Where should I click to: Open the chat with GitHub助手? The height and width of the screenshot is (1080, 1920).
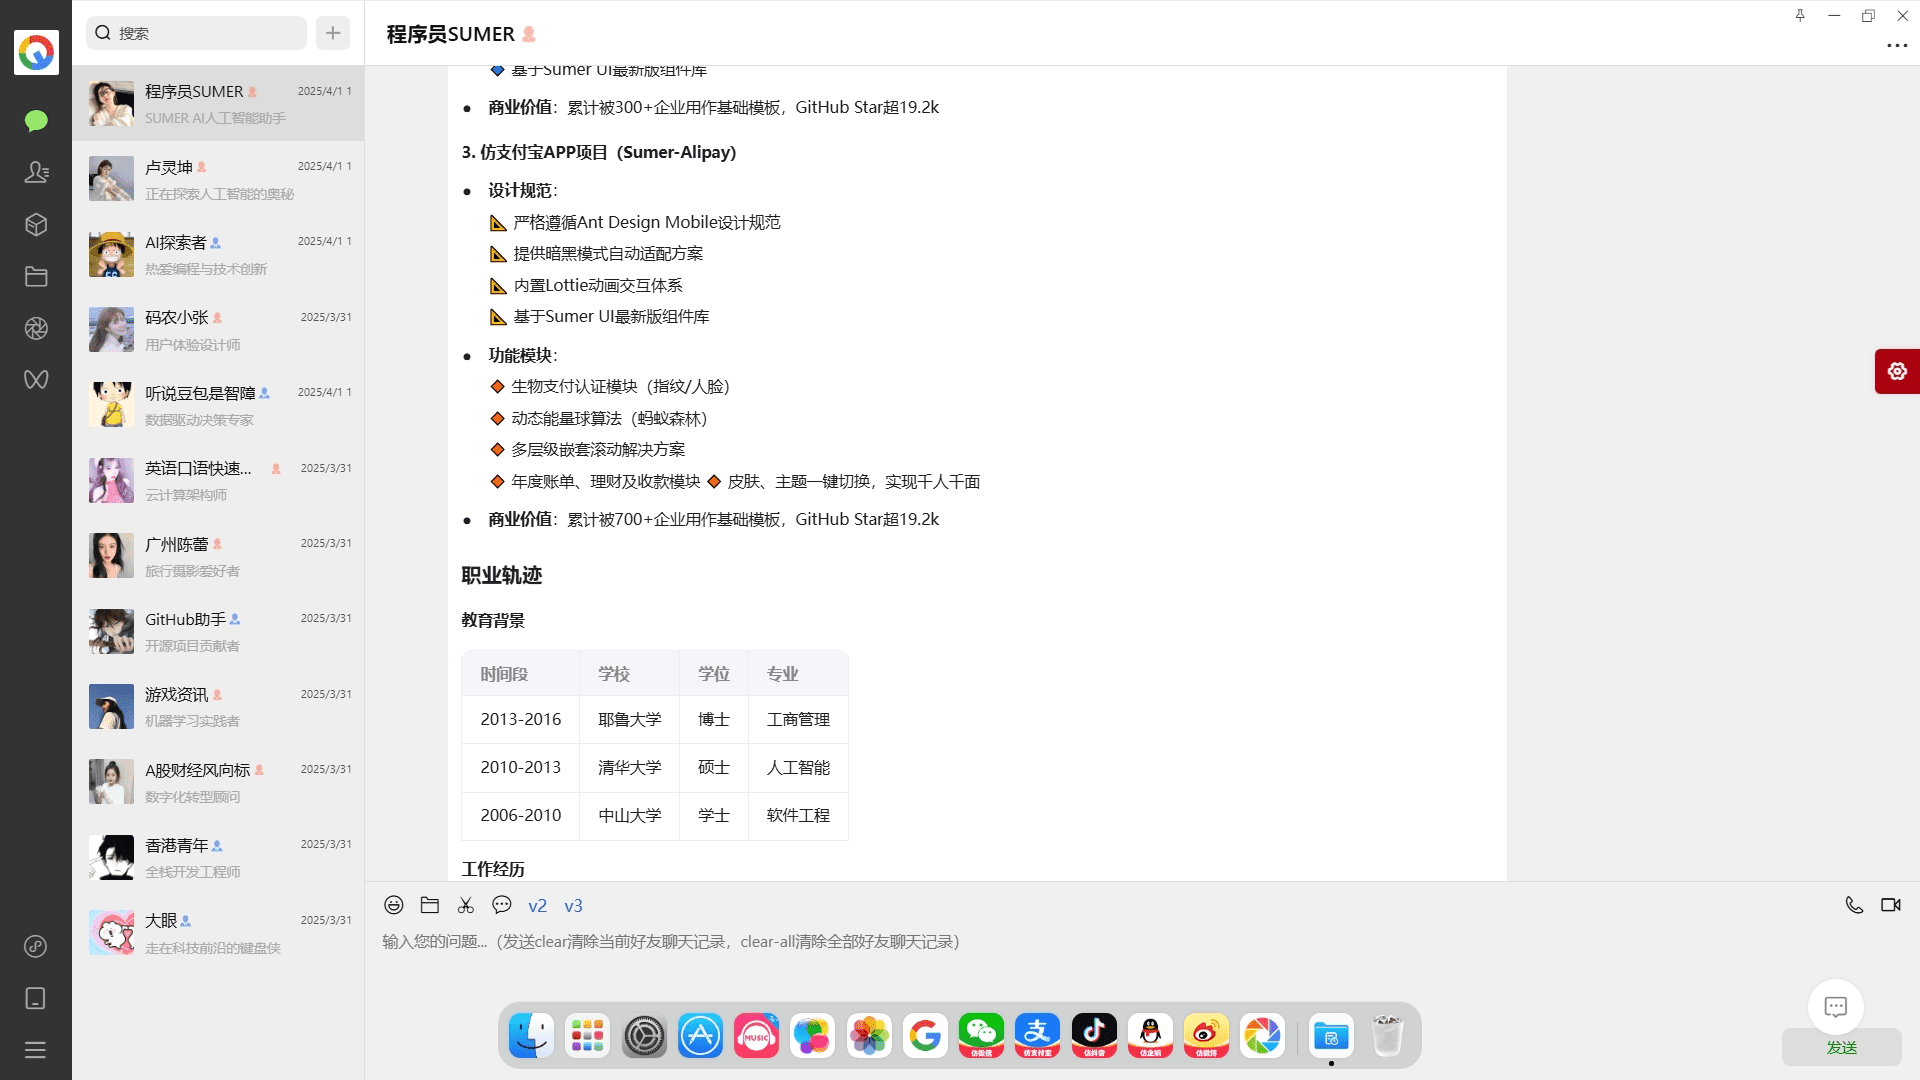218,631
